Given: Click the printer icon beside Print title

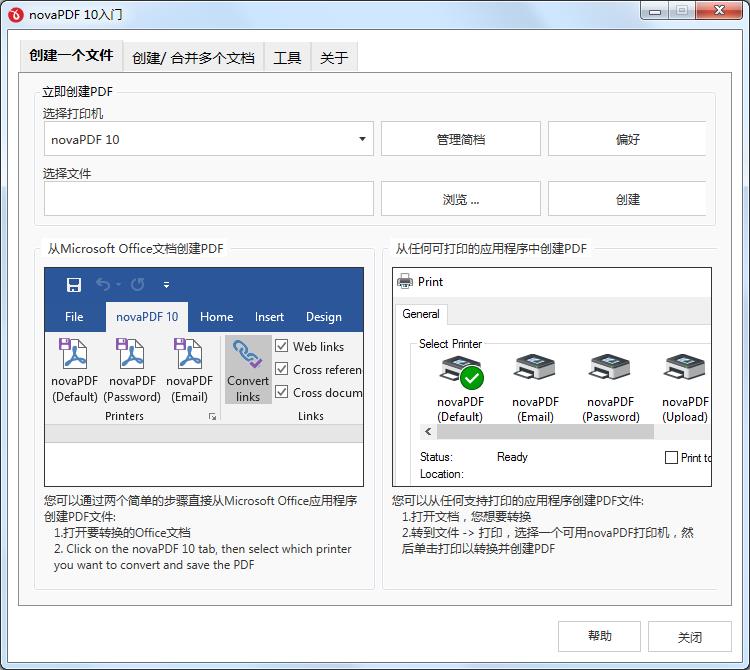Looking at the screenshot, I should coord(405,281).
